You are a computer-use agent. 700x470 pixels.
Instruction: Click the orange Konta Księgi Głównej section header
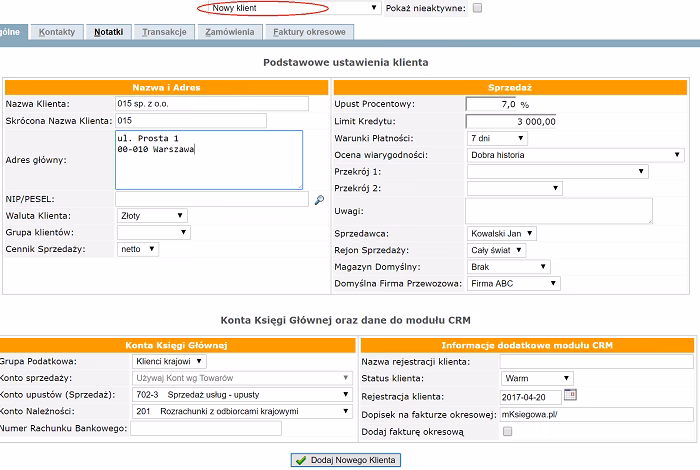pyautogui.click(x=176, y=345)
